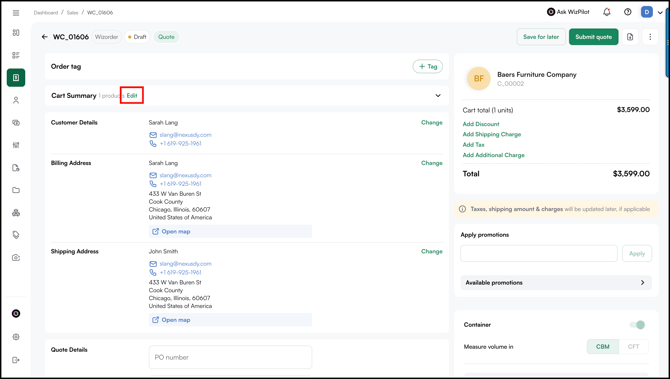
Task: Click phone icon under Shipping Address
Action: (x=153, y=272)
